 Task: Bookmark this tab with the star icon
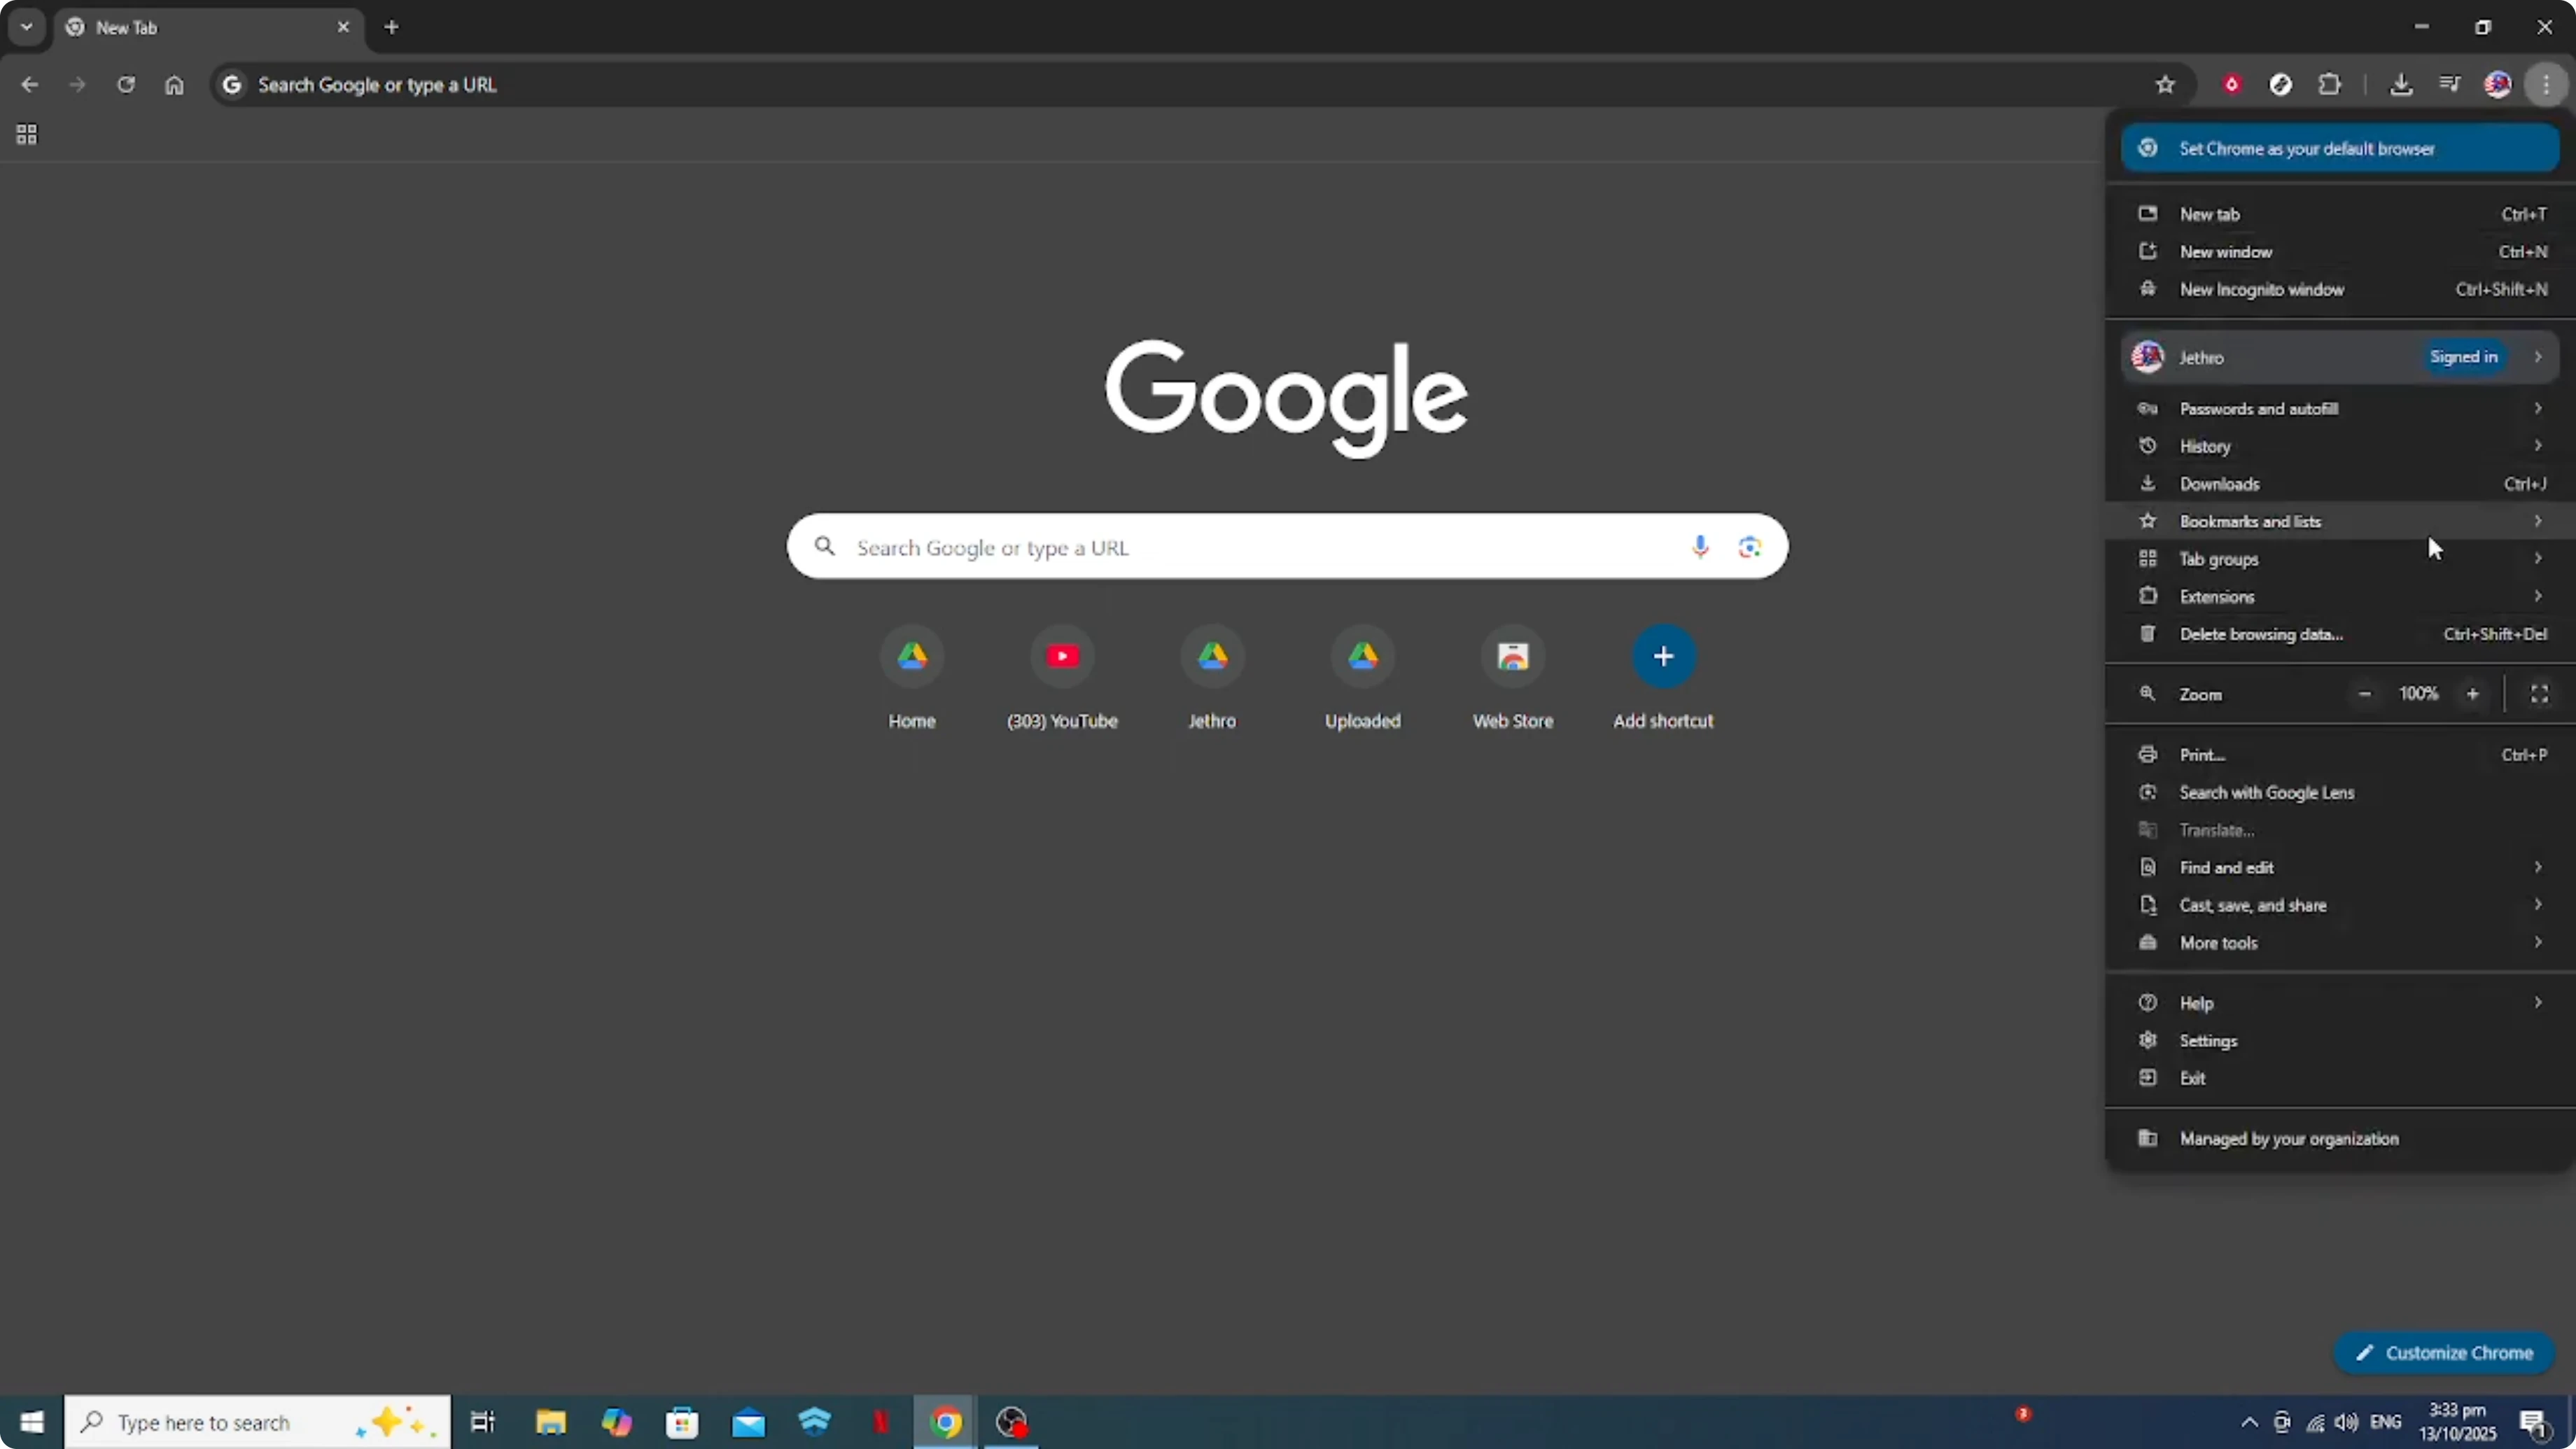[2165, 85]
